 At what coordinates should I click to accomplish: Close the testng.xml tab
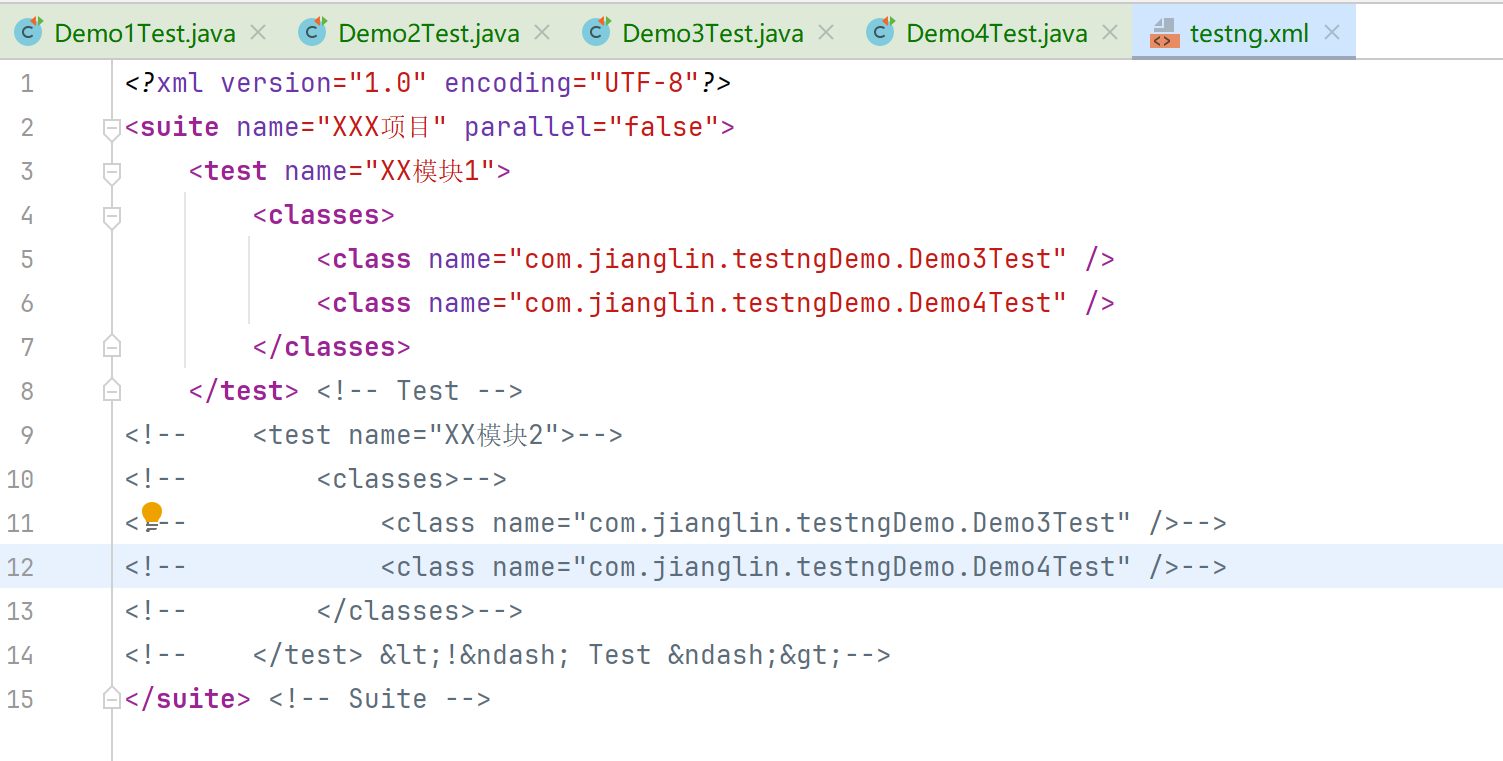tap(1331, 33)
